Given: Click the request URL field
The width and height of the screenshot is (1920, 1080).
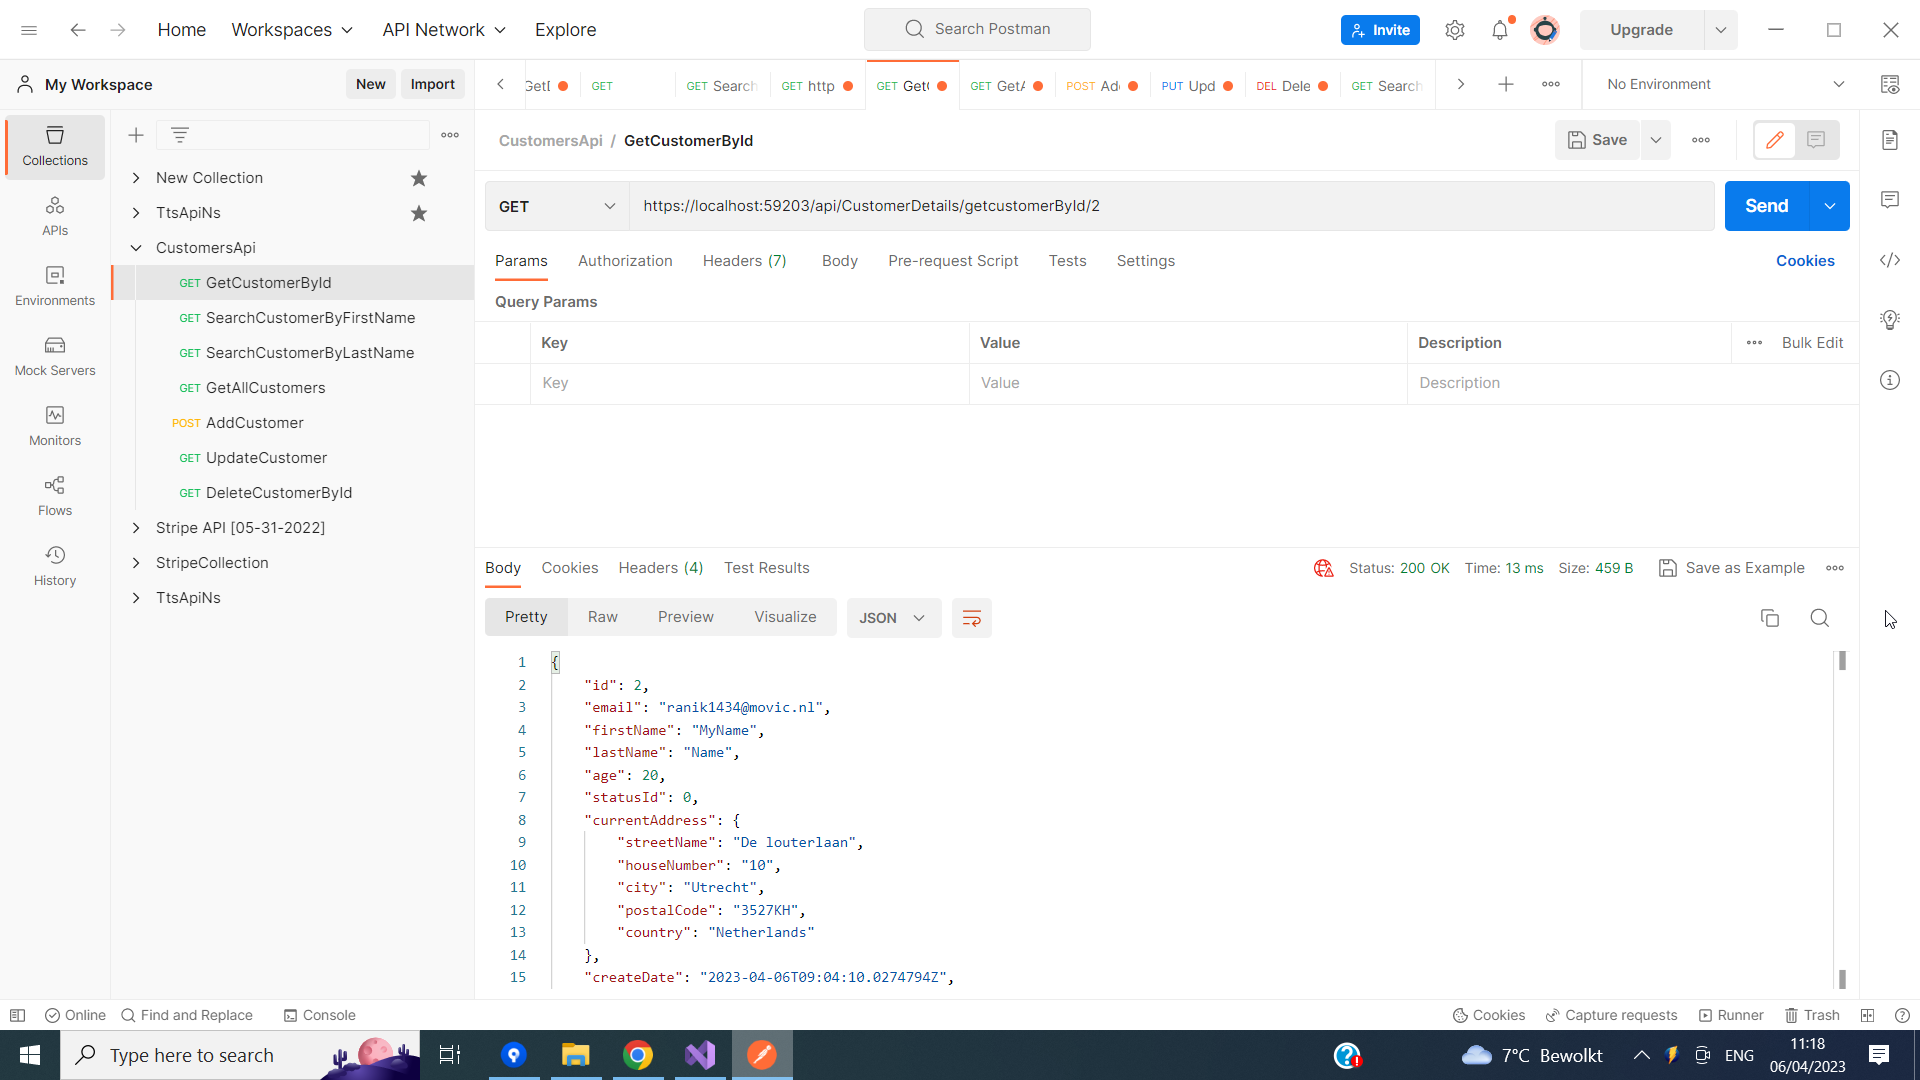Looking at the screenshot, I should (x=1172, y=206).
